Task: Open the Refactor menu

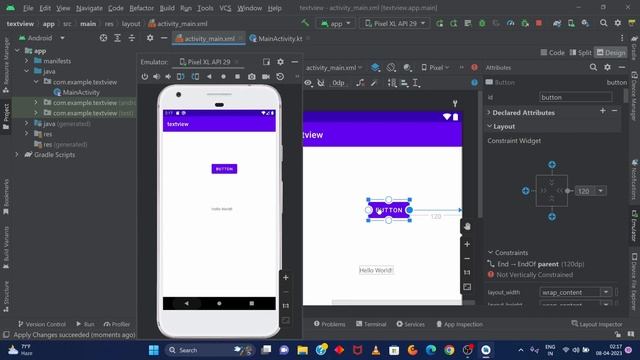Action: pos(141,8)
